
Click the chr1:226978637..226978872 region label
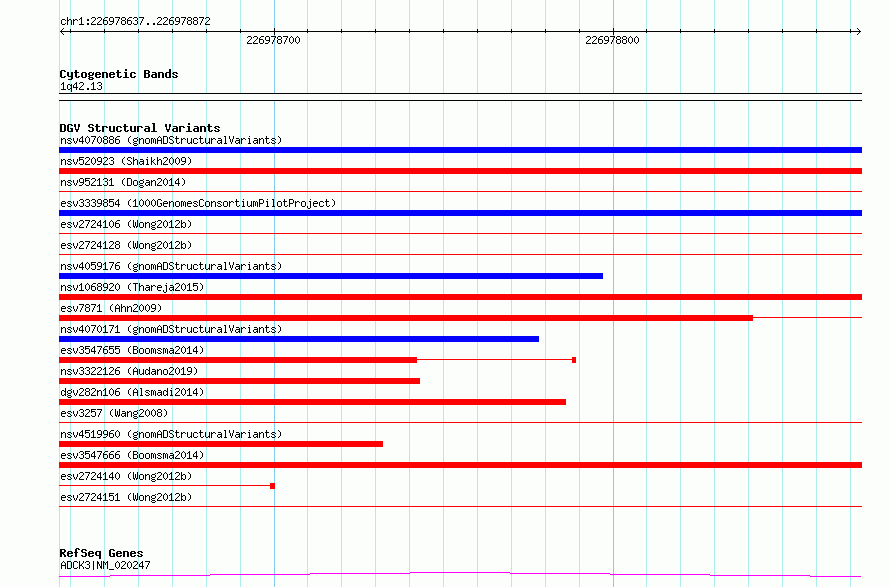point(135,21)
